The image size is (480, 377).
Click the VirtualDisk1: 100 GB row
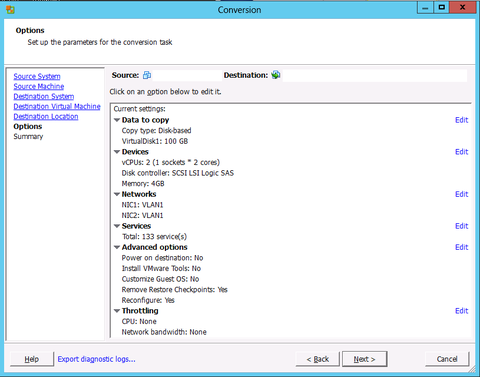pyautogui.click(x=155, y=141)
